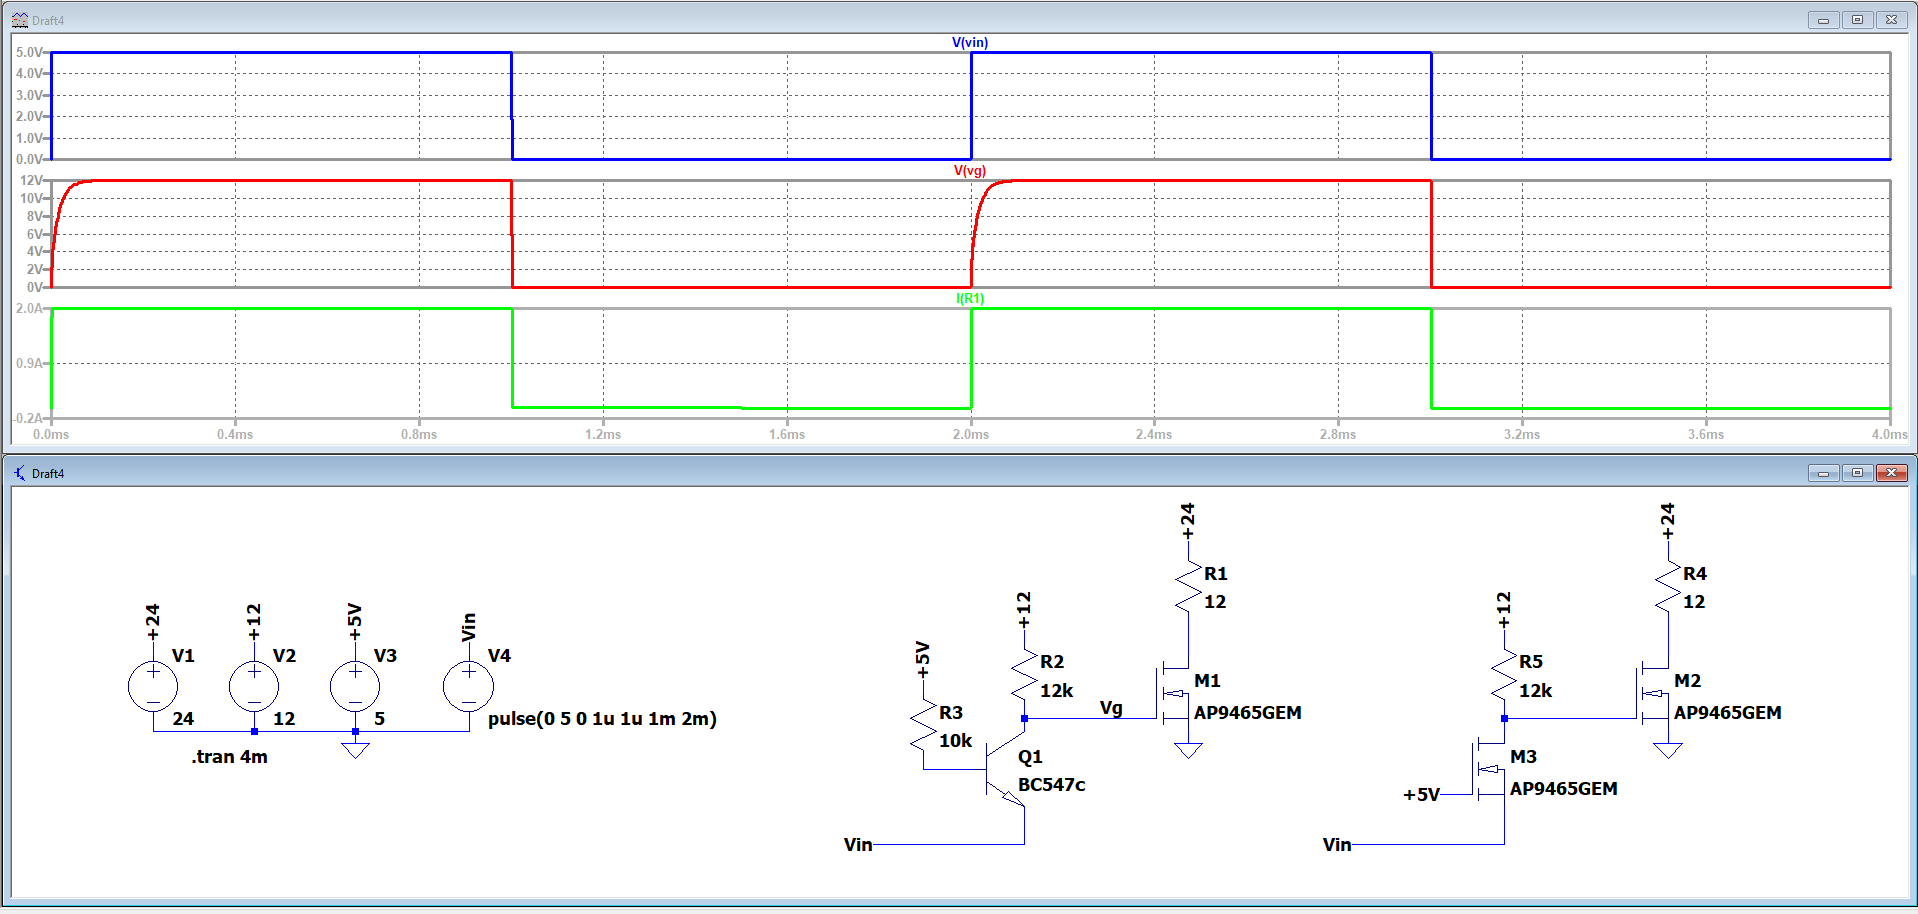Image resolution: width=1918 pixels, height=914 pixels.
Task: Select the V2 voltage source symbol
Action: (254, 686)
